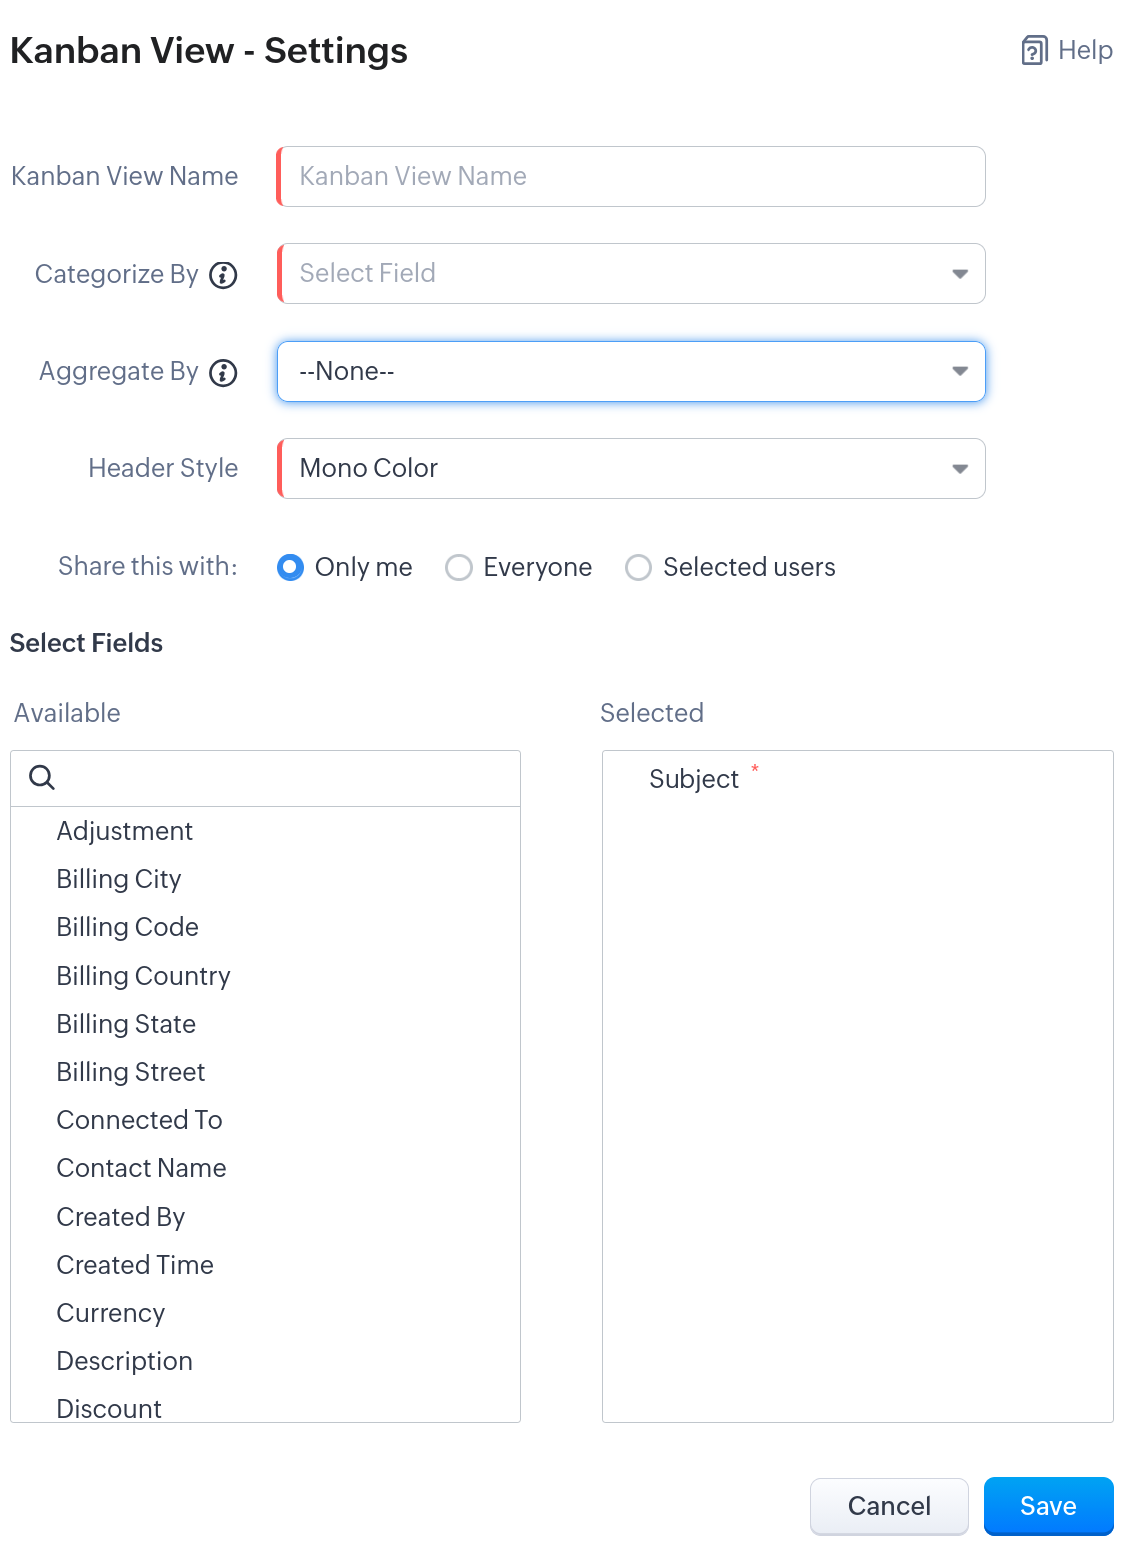Select Subject in the Selected list
This screenshot has width=1138, height=1551.
pos(693,779)
